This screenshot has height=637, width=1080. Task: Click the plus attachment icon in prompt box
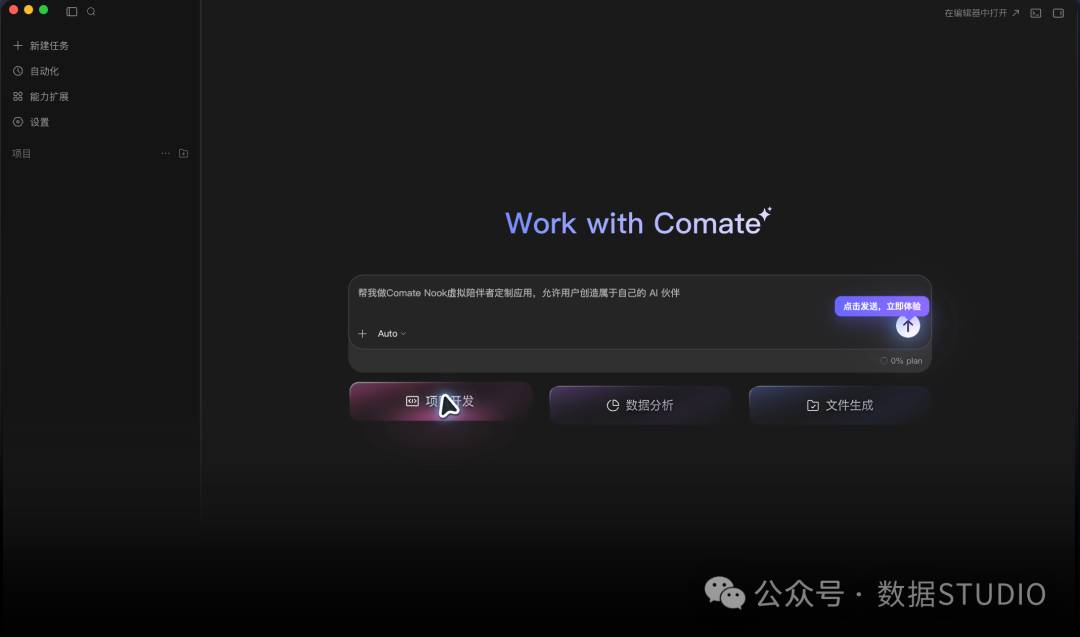click(x=362, y=333)
